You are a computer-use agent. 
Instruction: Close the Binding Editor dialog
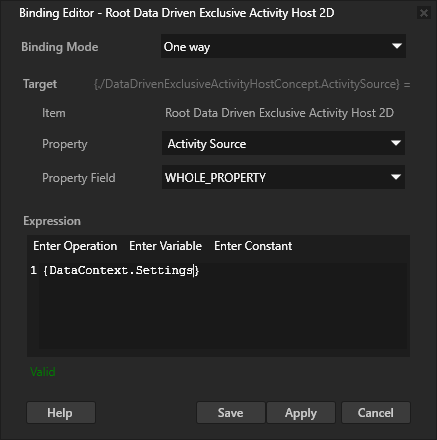point(424,13)
